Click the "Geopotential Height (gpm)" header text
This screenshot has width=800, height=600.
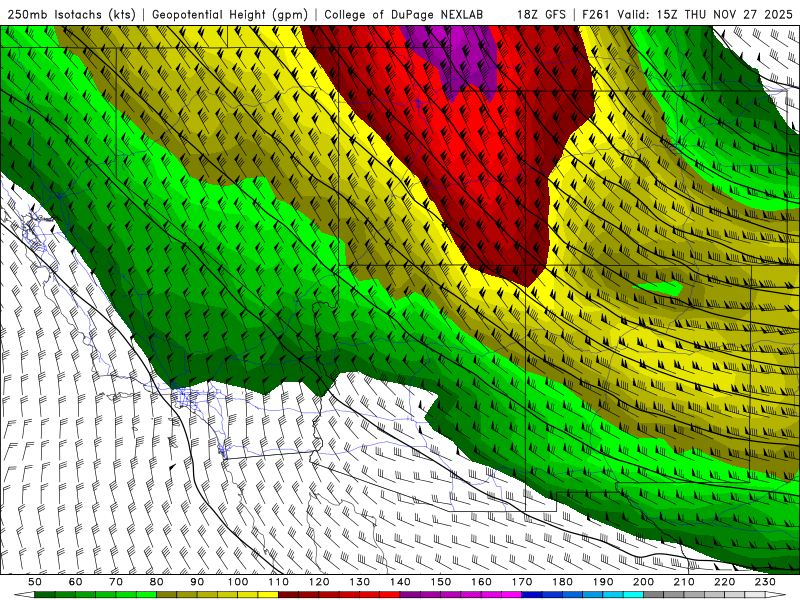(x=230, y=14)
